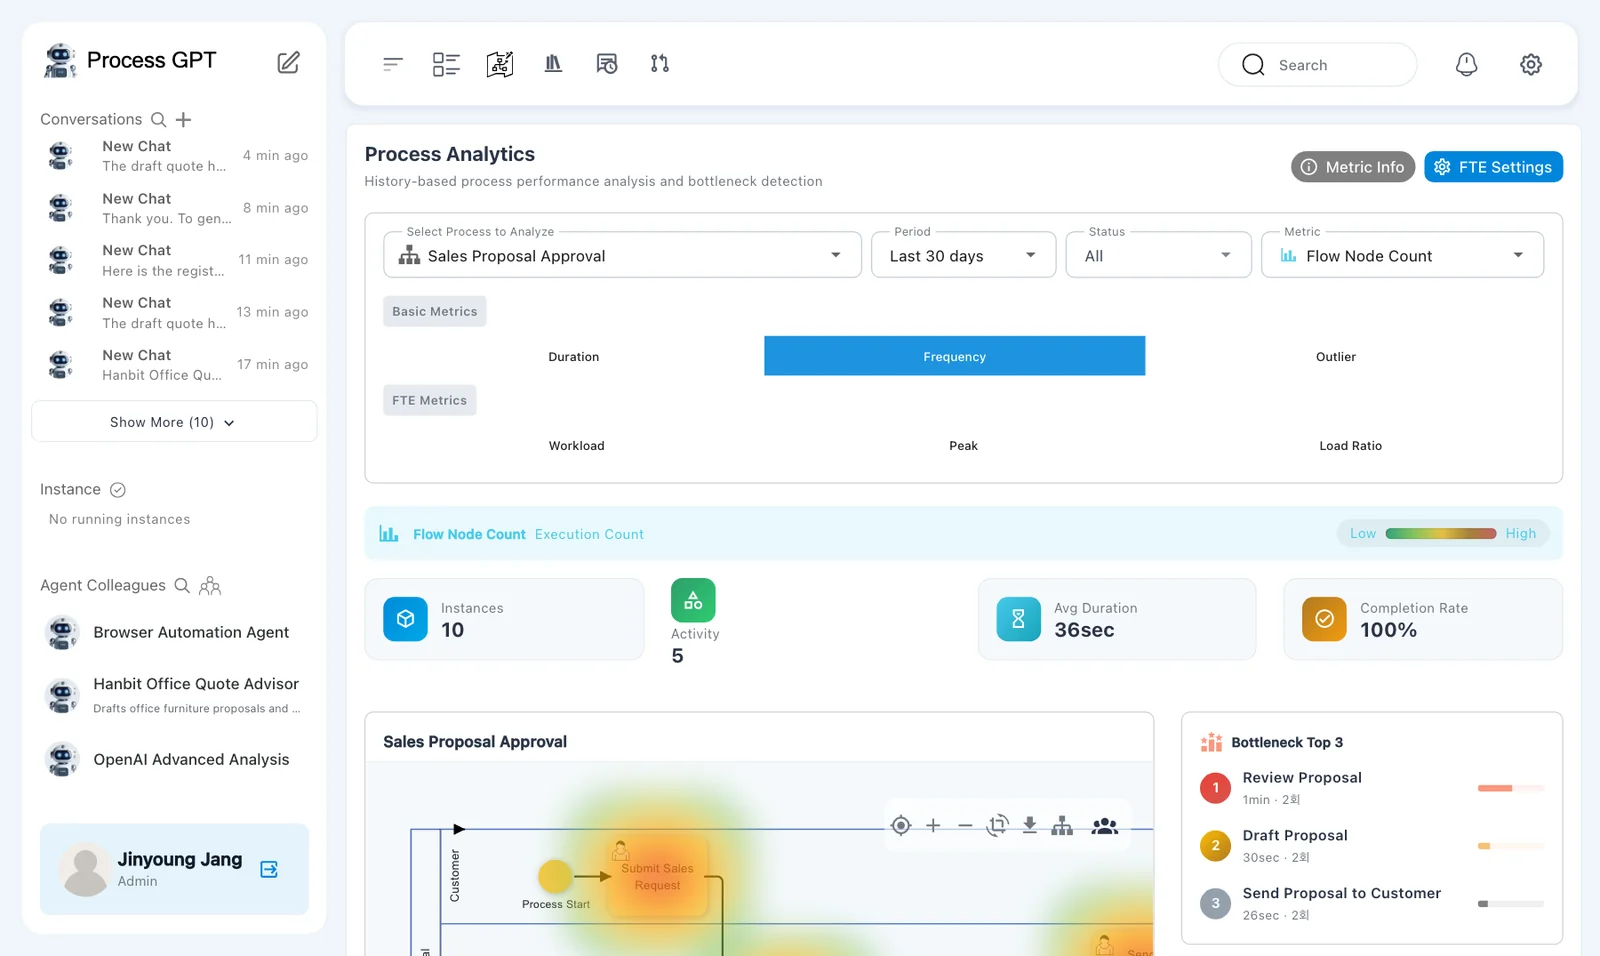
Task: Open FTE Settings
Action: [x=1493, y=167]
